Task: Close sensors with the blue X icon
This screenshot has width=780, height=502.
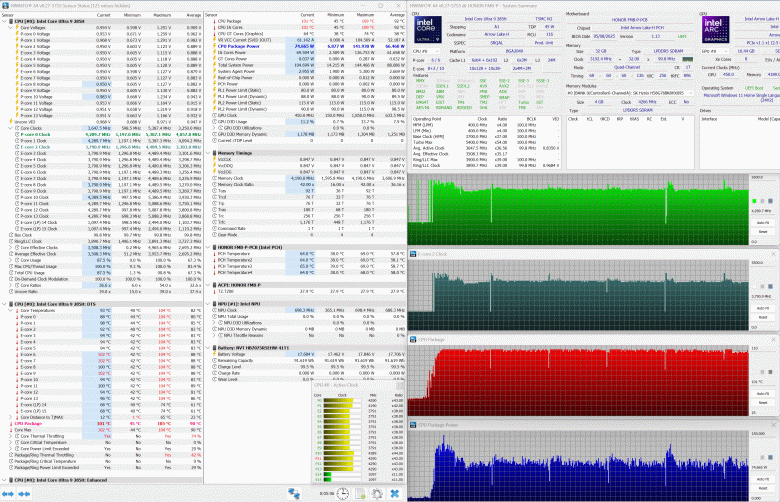Action: (x=394, y=494)
